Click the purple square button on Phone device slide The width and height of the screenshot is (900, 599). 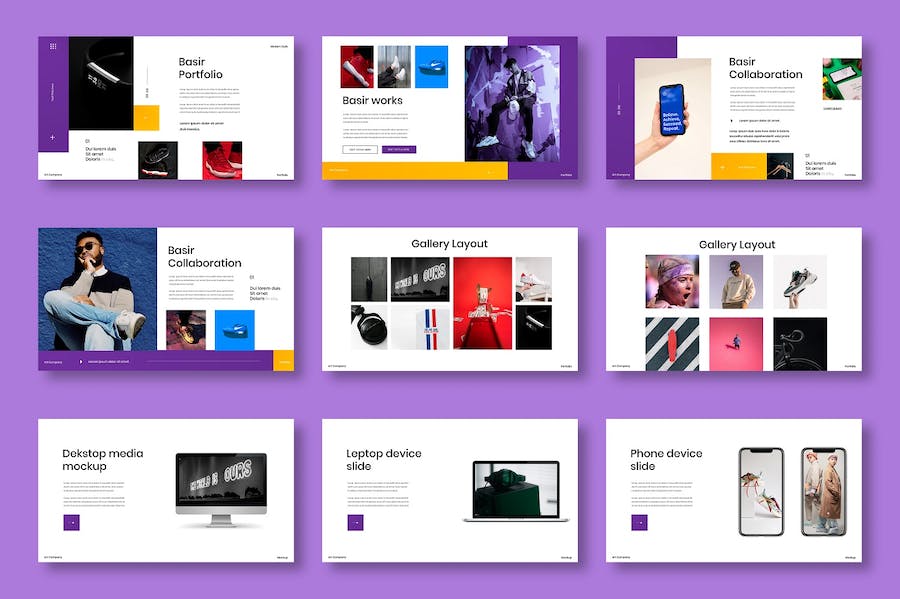pyautogui.click(x=639, y=522)
